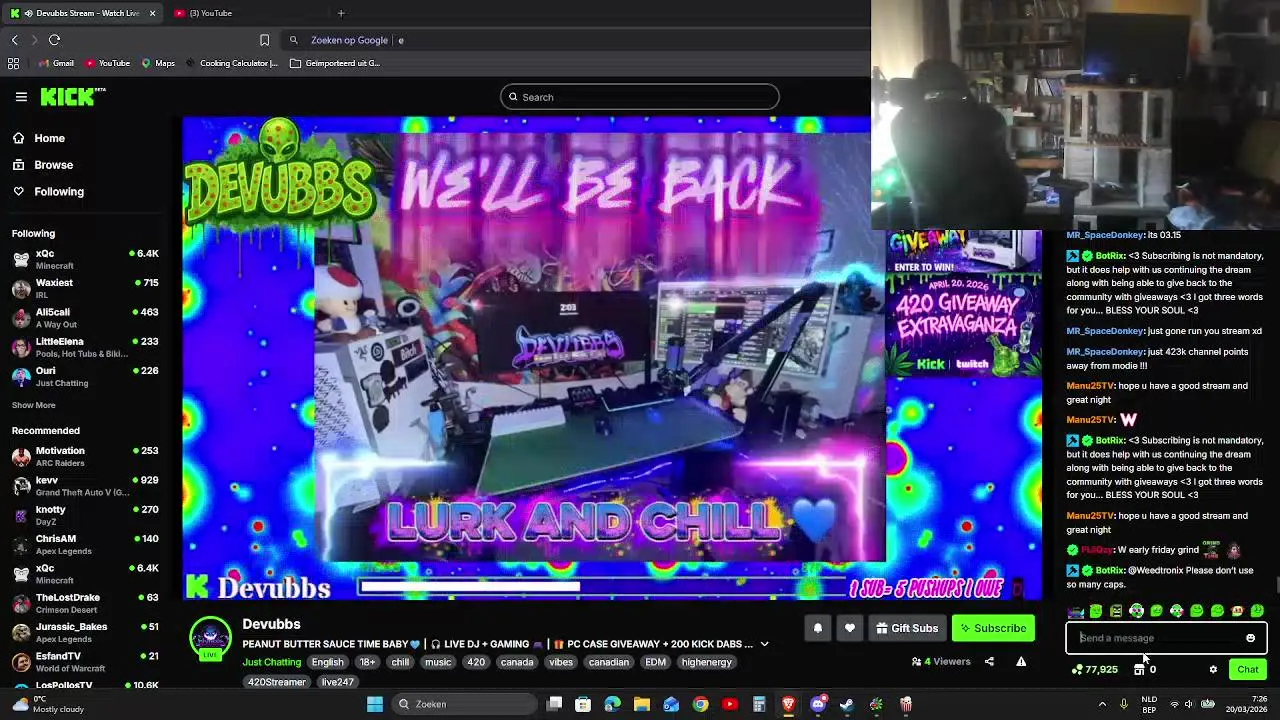Click Devubbs profile avatar

pyautogui.click(x=210, y=639)
